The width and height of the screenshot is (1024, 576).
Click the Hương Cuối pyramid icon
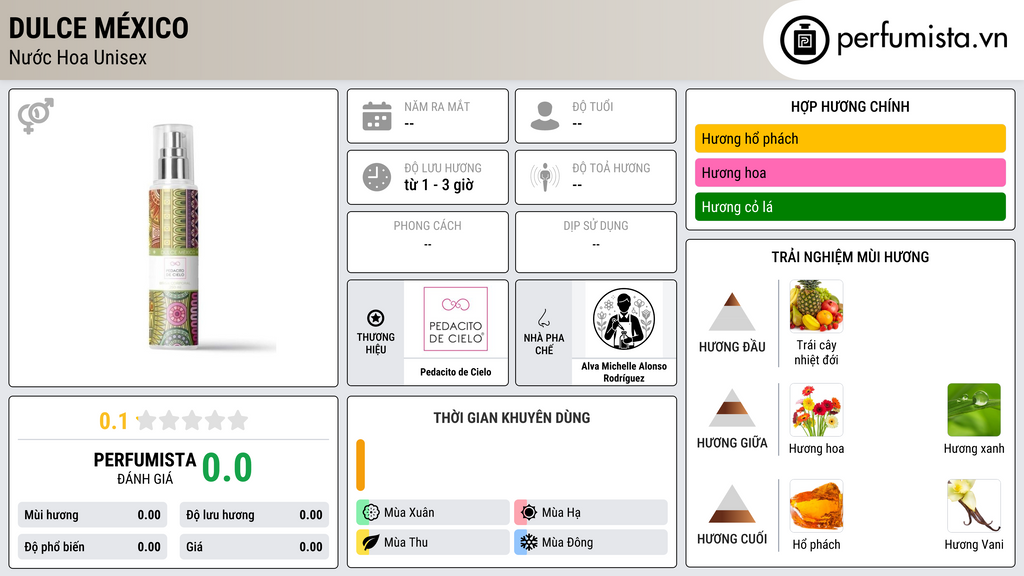tap(732, 504)
